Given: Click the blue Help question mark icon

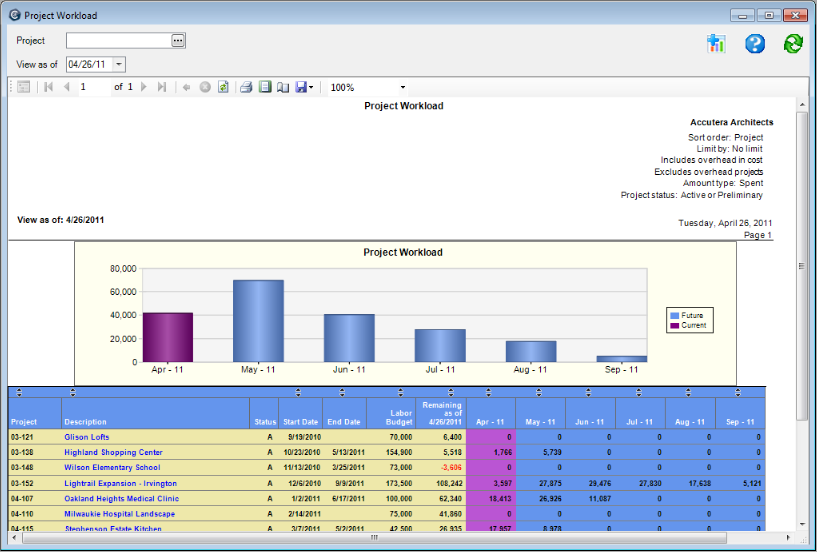Looking at the screenshot, I should pyautogui.click(x=755, y=43).
